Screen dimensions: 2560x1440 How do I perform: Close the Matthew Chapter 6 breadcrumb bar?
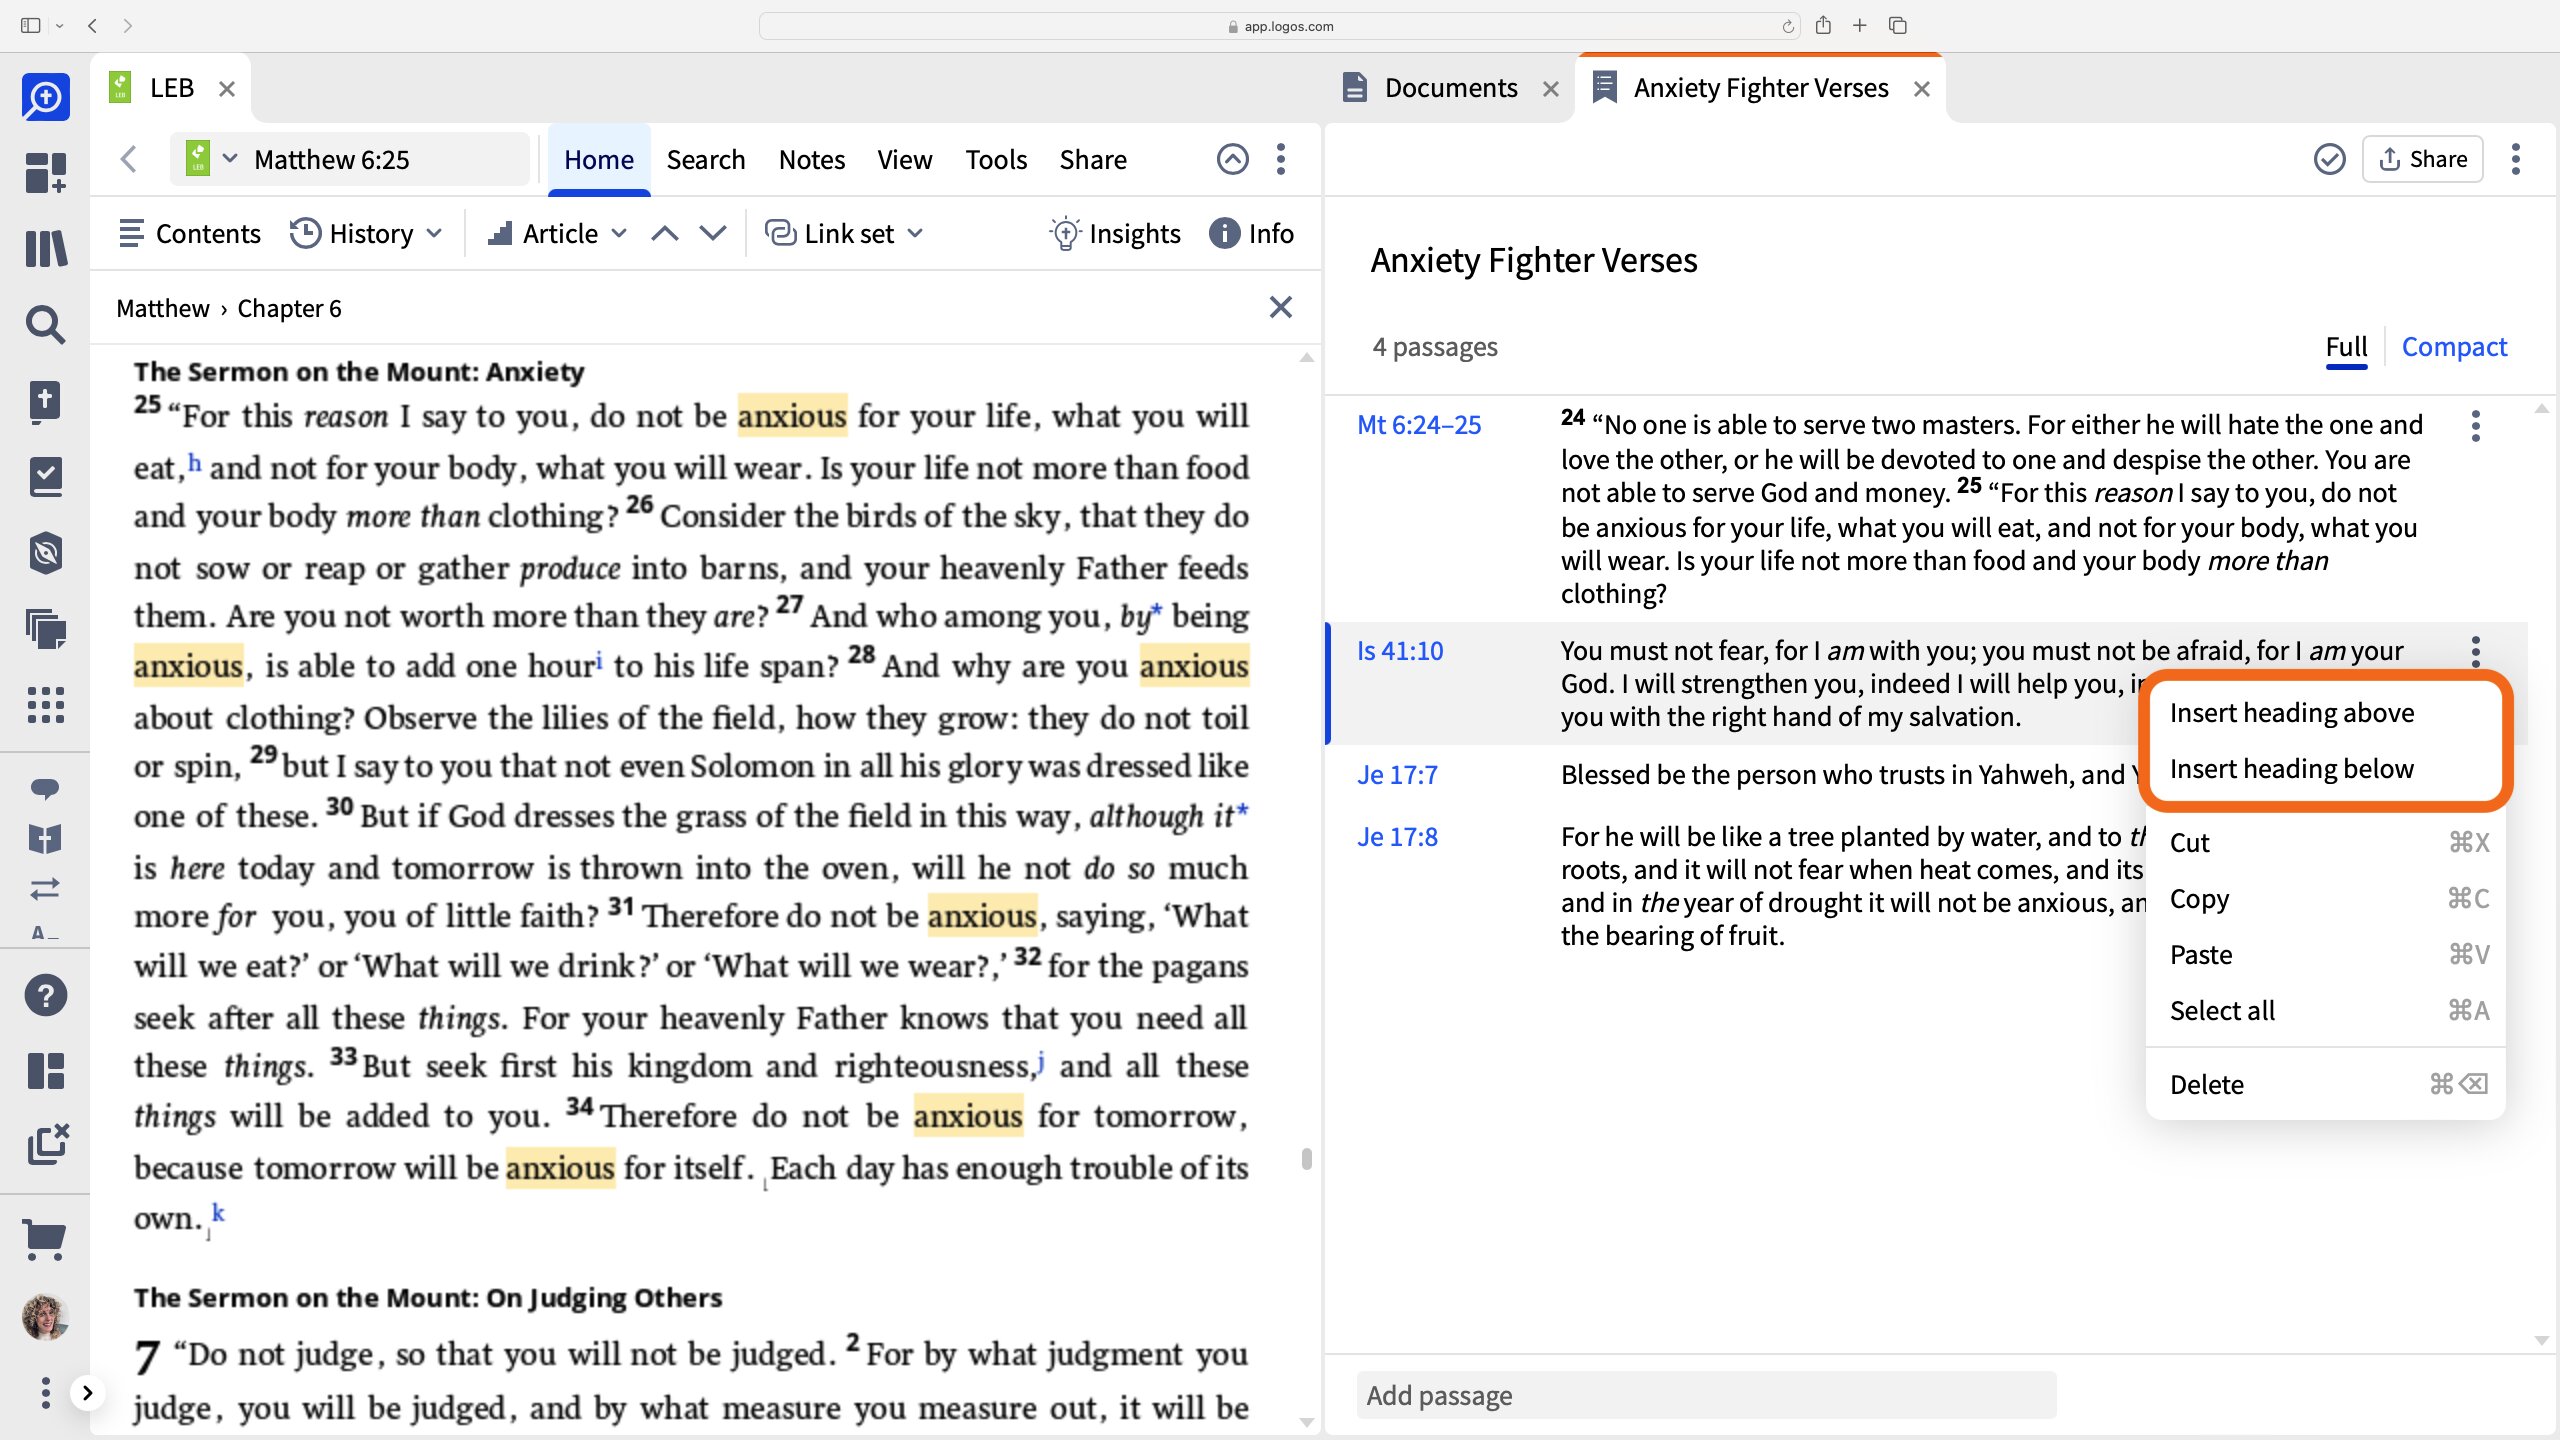click(1281, 307)
